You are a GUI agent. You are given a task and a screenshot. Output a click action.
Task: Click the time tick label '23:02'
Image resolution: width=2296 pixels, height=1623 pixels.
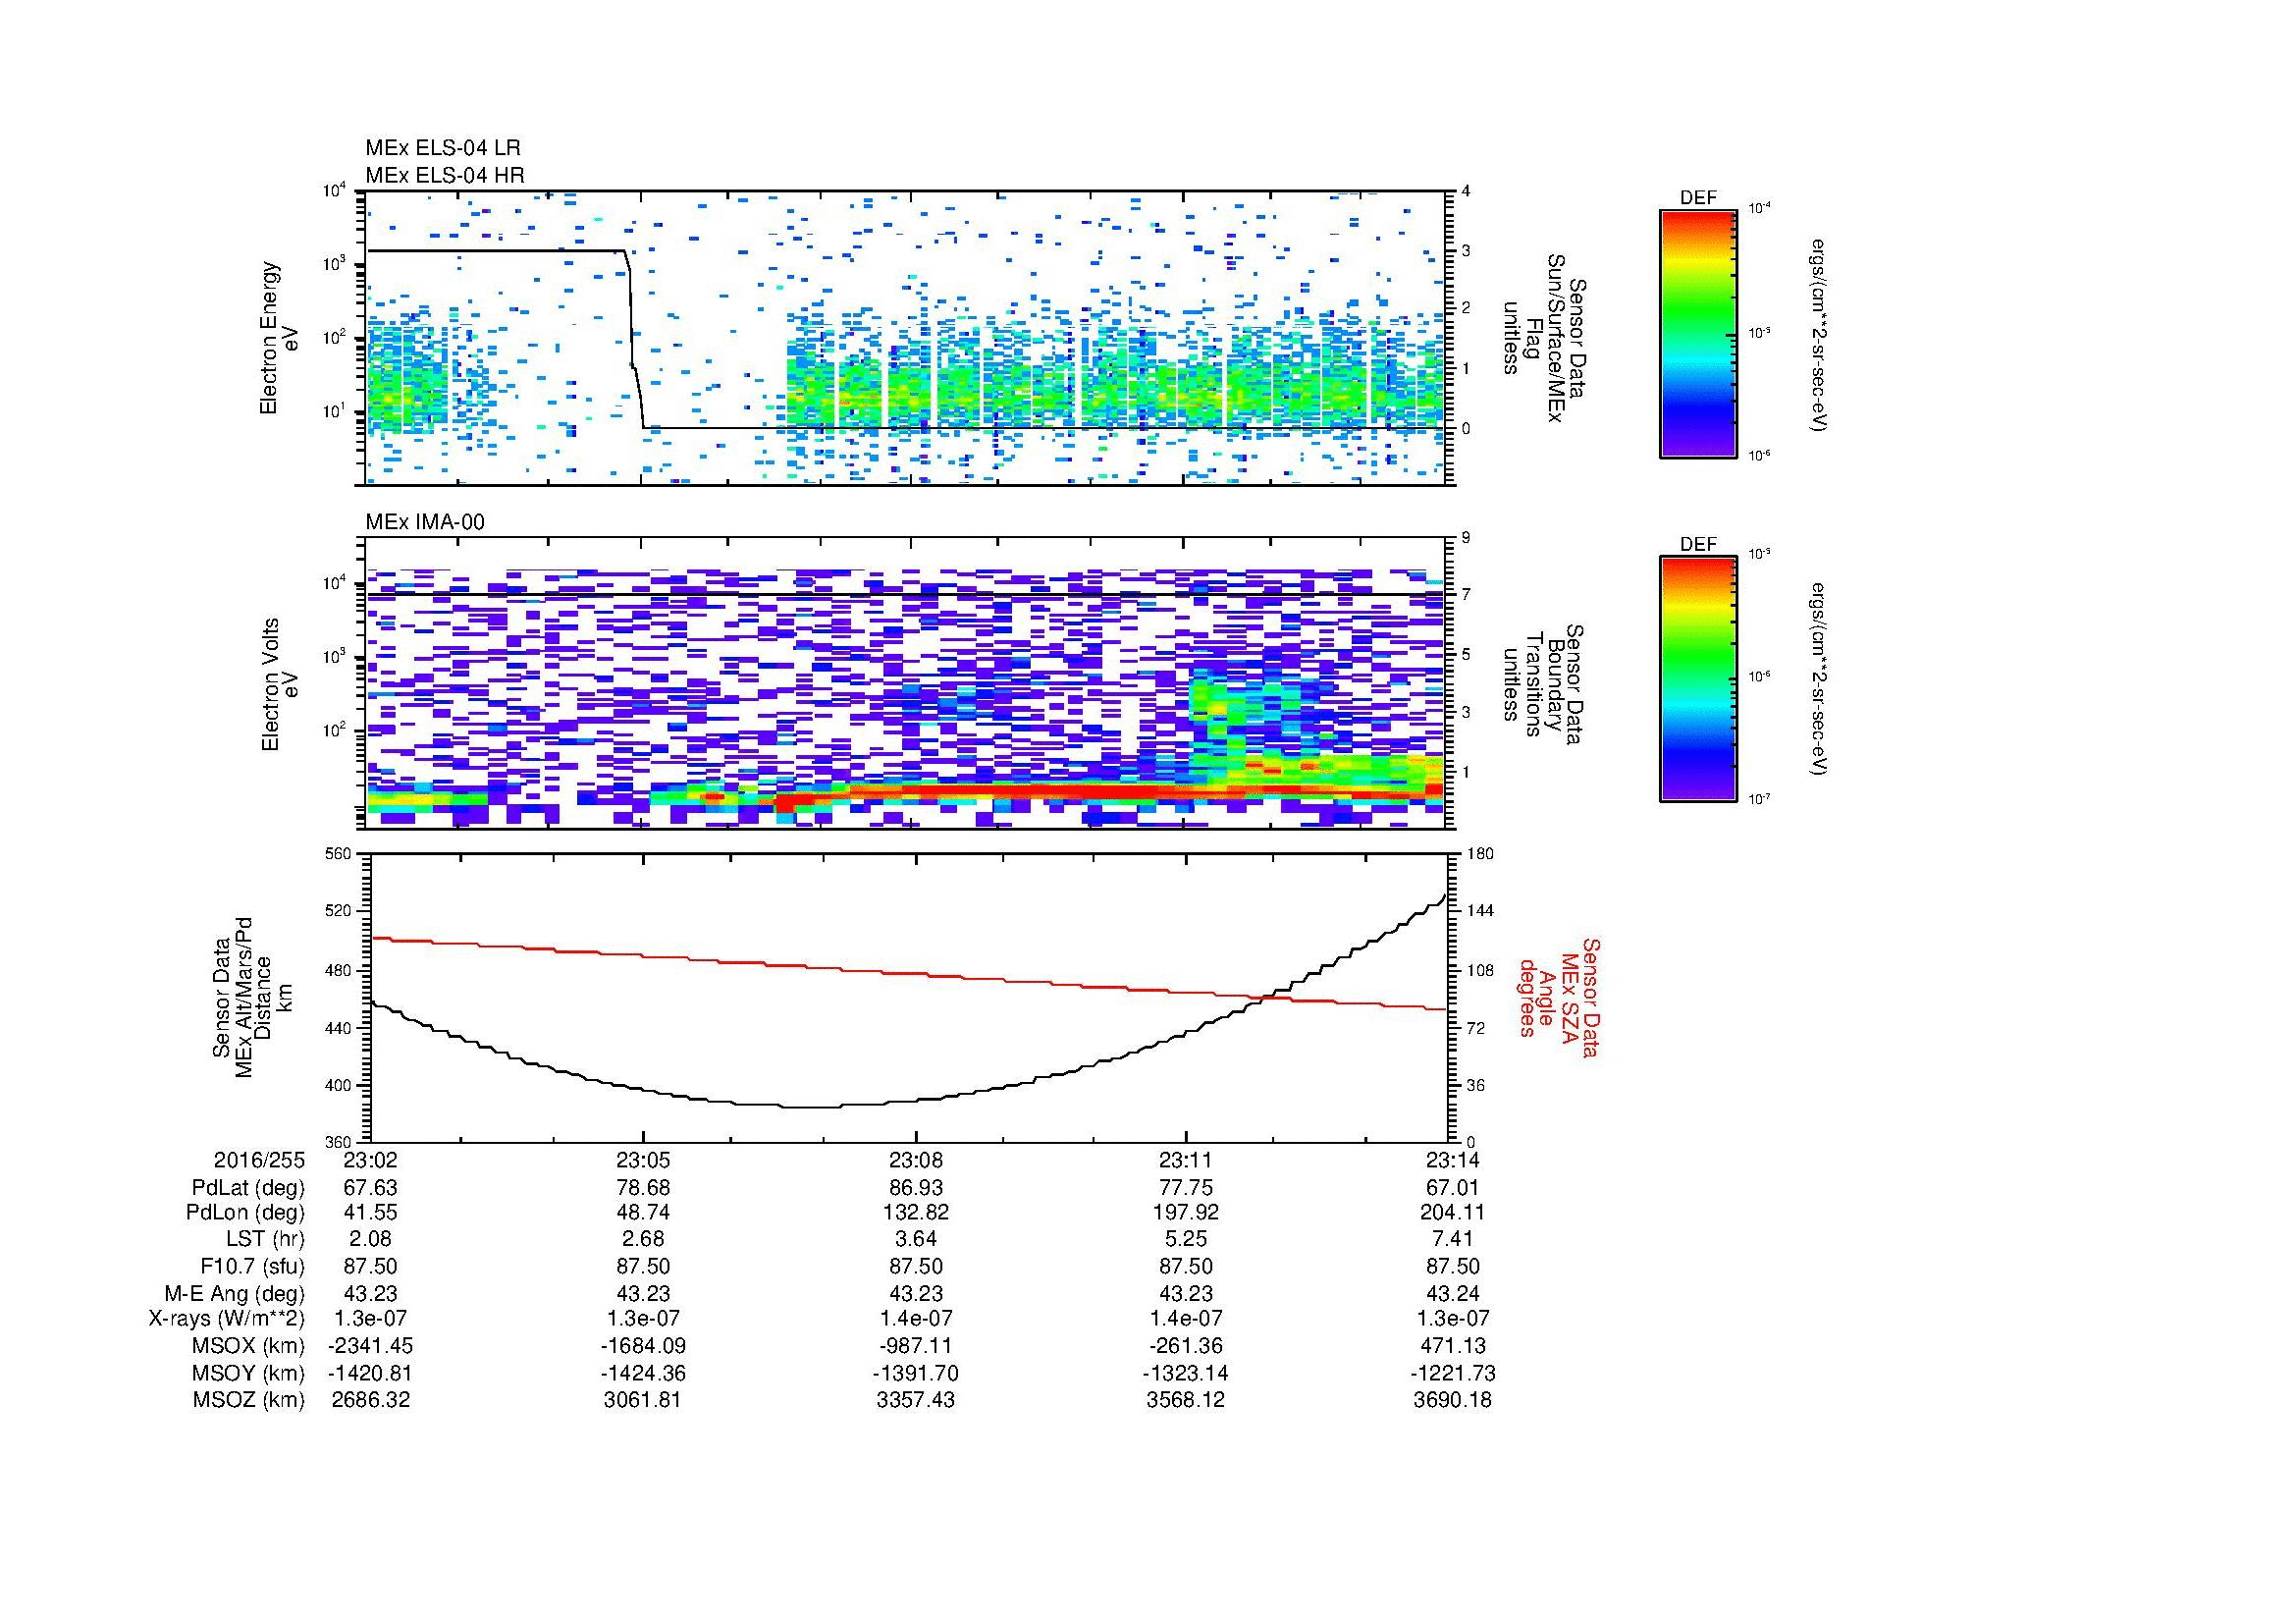coord(370,1161)
